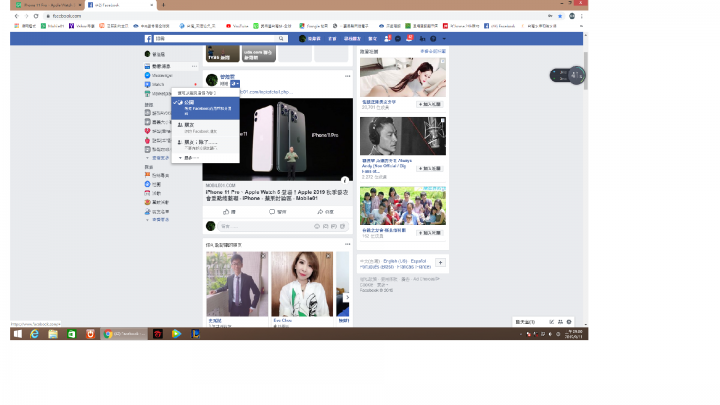Dismiss the man in suit friend suggestion

[x=264, y=256]
